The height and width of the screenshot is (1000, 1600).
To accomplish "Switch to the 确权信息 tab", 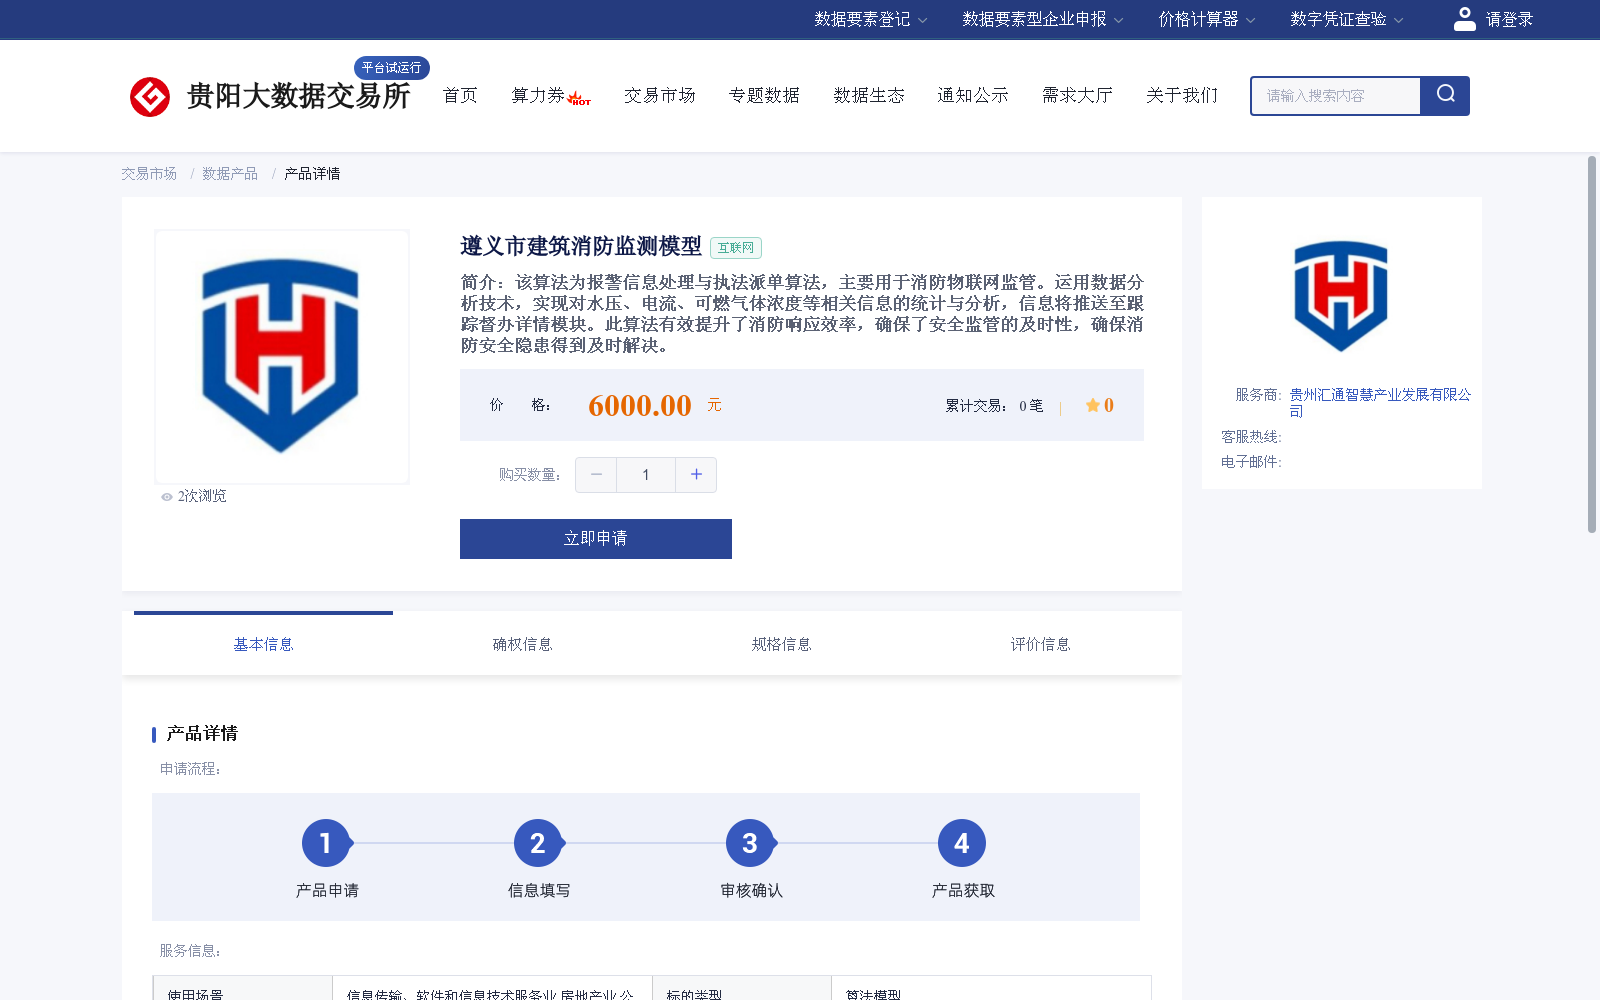I will click(x=522, y=644).
